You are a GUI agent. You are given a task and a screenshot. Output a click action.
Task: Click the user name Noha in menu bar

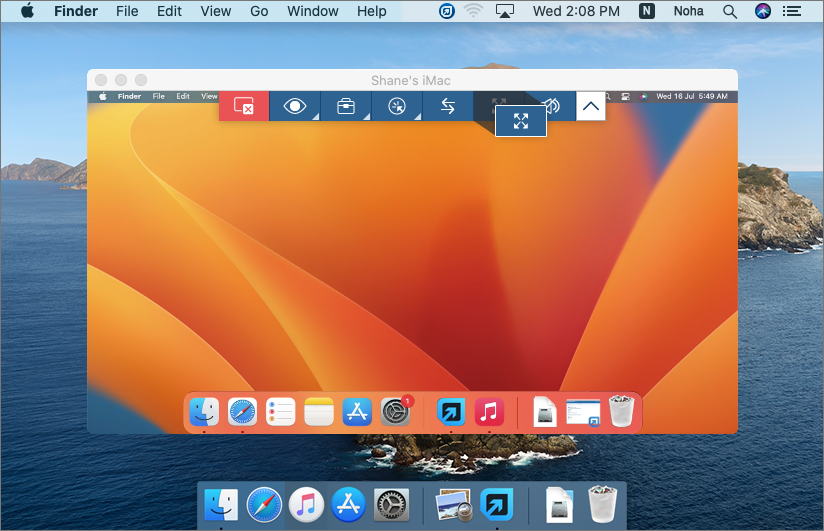tap(689, 11)
